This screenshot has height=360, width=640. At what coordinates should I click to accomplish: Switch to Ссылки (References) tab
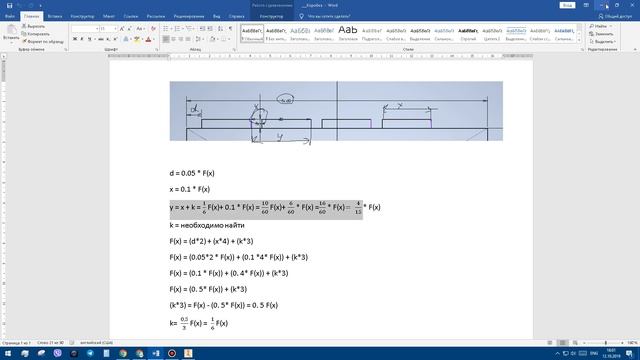tap(131, 16)
